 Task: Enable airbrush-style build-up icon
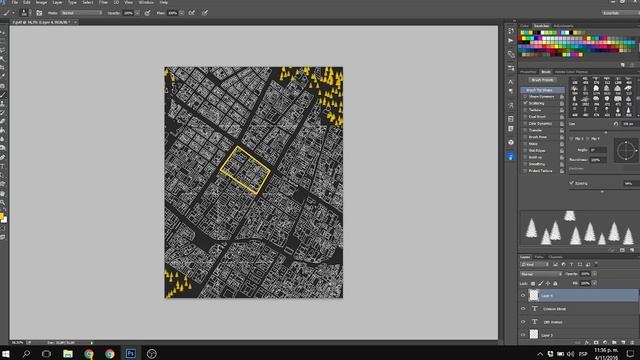(191, 13)
